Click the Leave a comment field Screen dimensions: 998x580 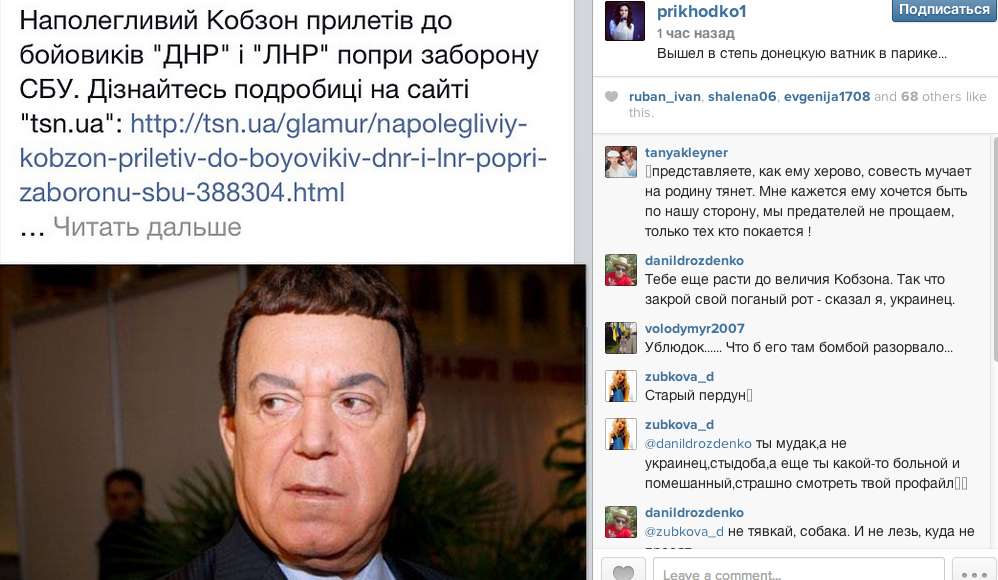click(798, 570)
